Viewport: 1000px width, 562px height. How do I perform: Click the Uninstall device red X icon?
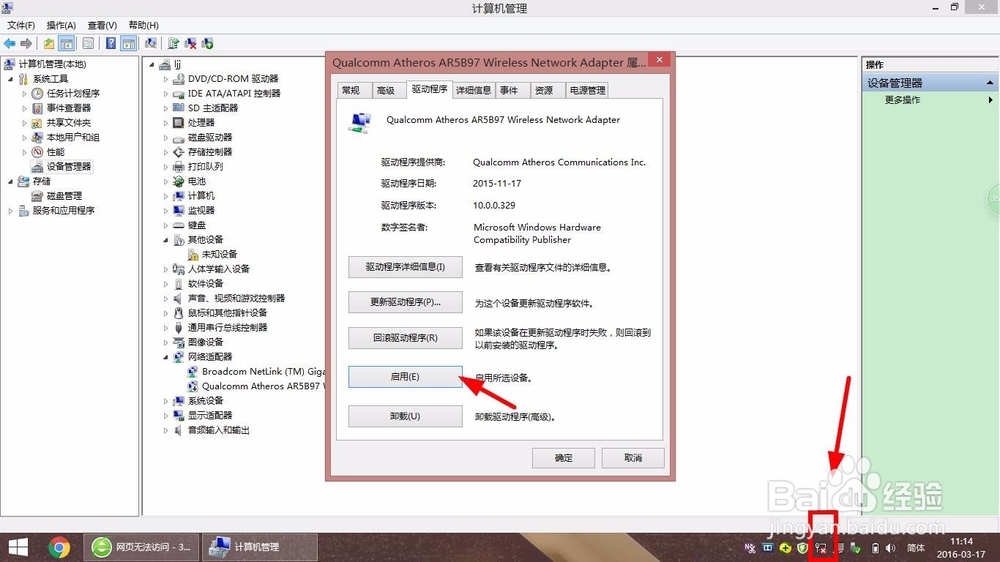pyautogui.click(x=190, y=43)
